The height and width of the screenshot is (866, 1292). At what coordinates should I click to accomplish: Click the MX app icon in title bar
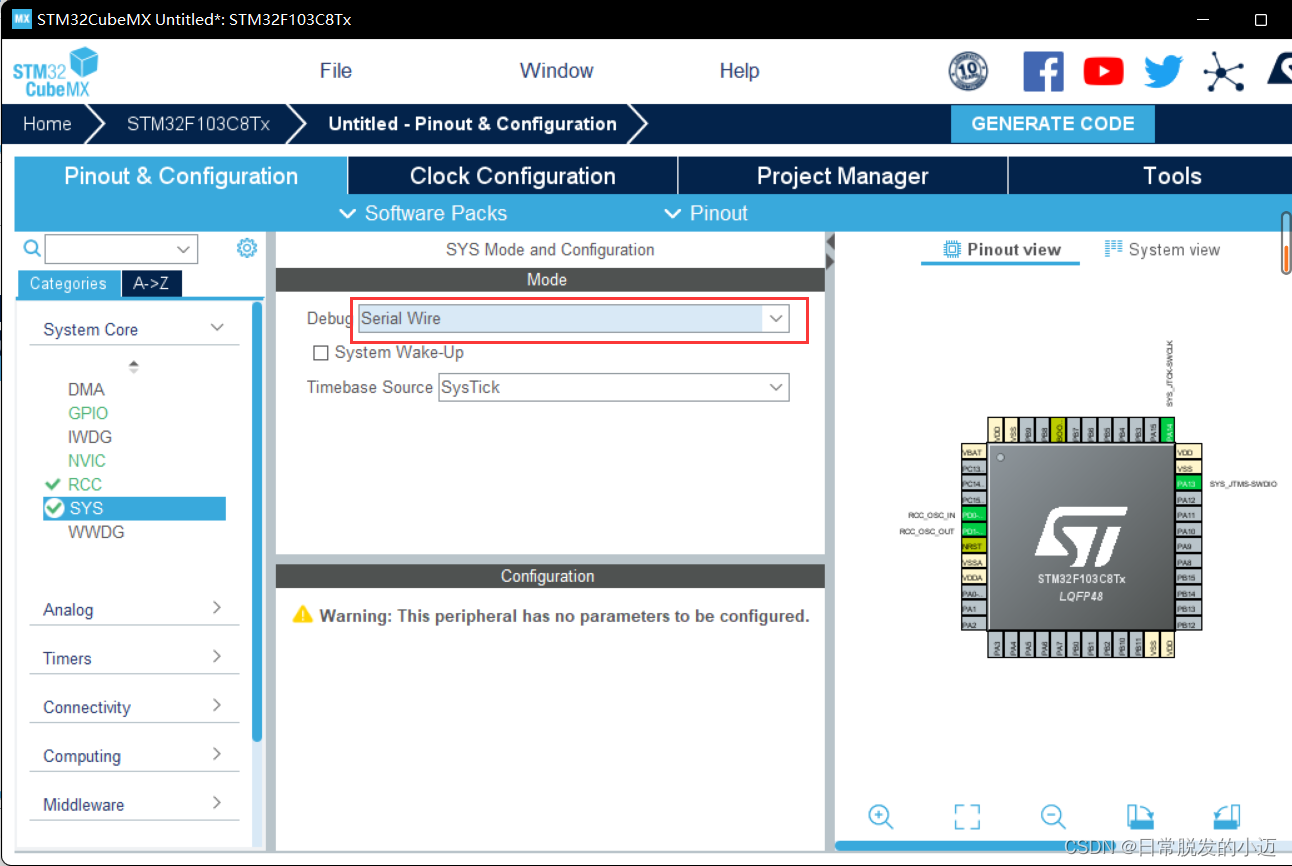pyautogui.click(x=21, y=19)
